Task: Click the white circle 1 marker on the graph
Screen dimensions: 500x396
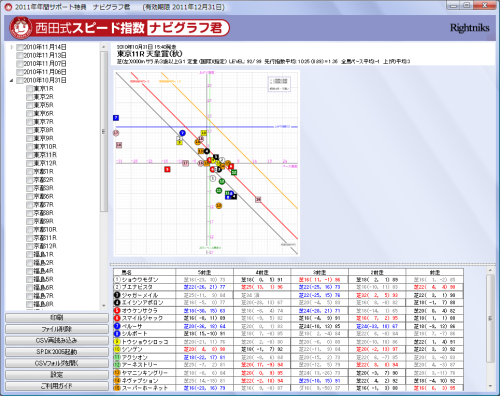Action: click(x=213, y=179)
